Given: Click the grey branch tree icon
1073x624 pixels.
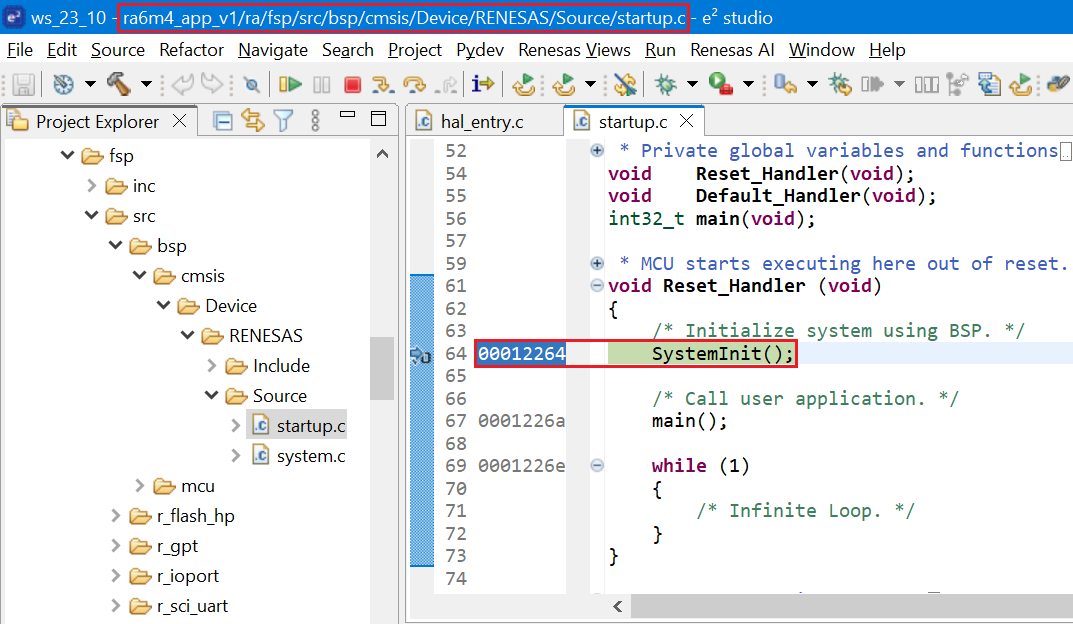Looking at the screenshot, I should (957, 85).
